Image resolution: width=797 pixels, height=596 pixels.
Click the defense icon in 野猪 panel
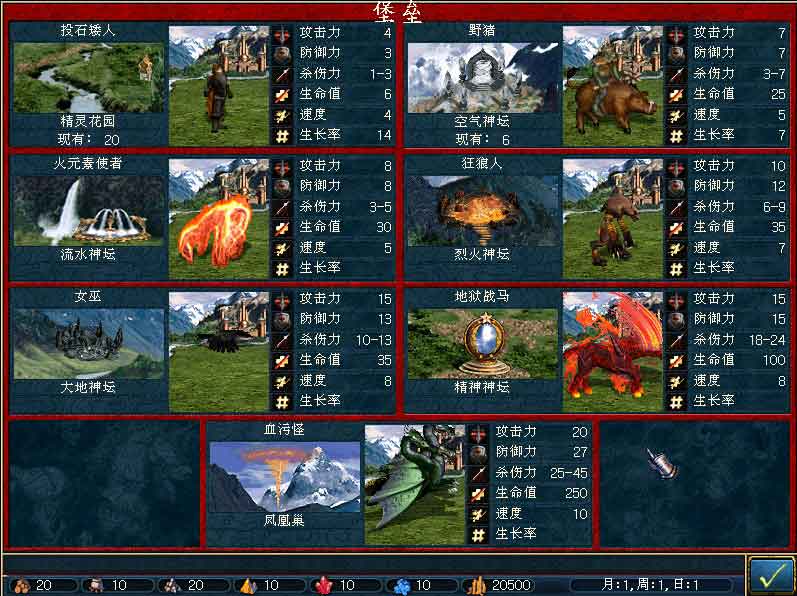pos(676,54)
